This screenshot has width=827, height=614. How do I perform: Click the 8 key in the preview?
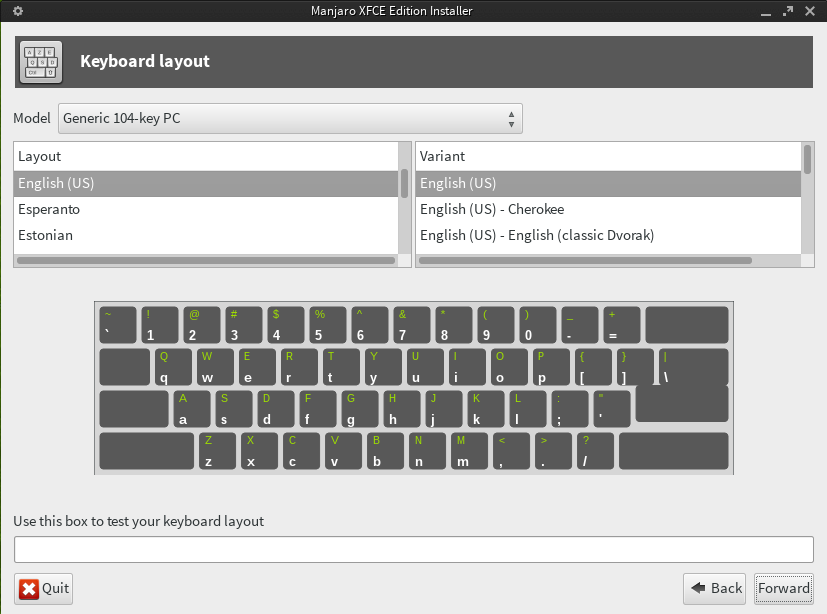point(454,325)
